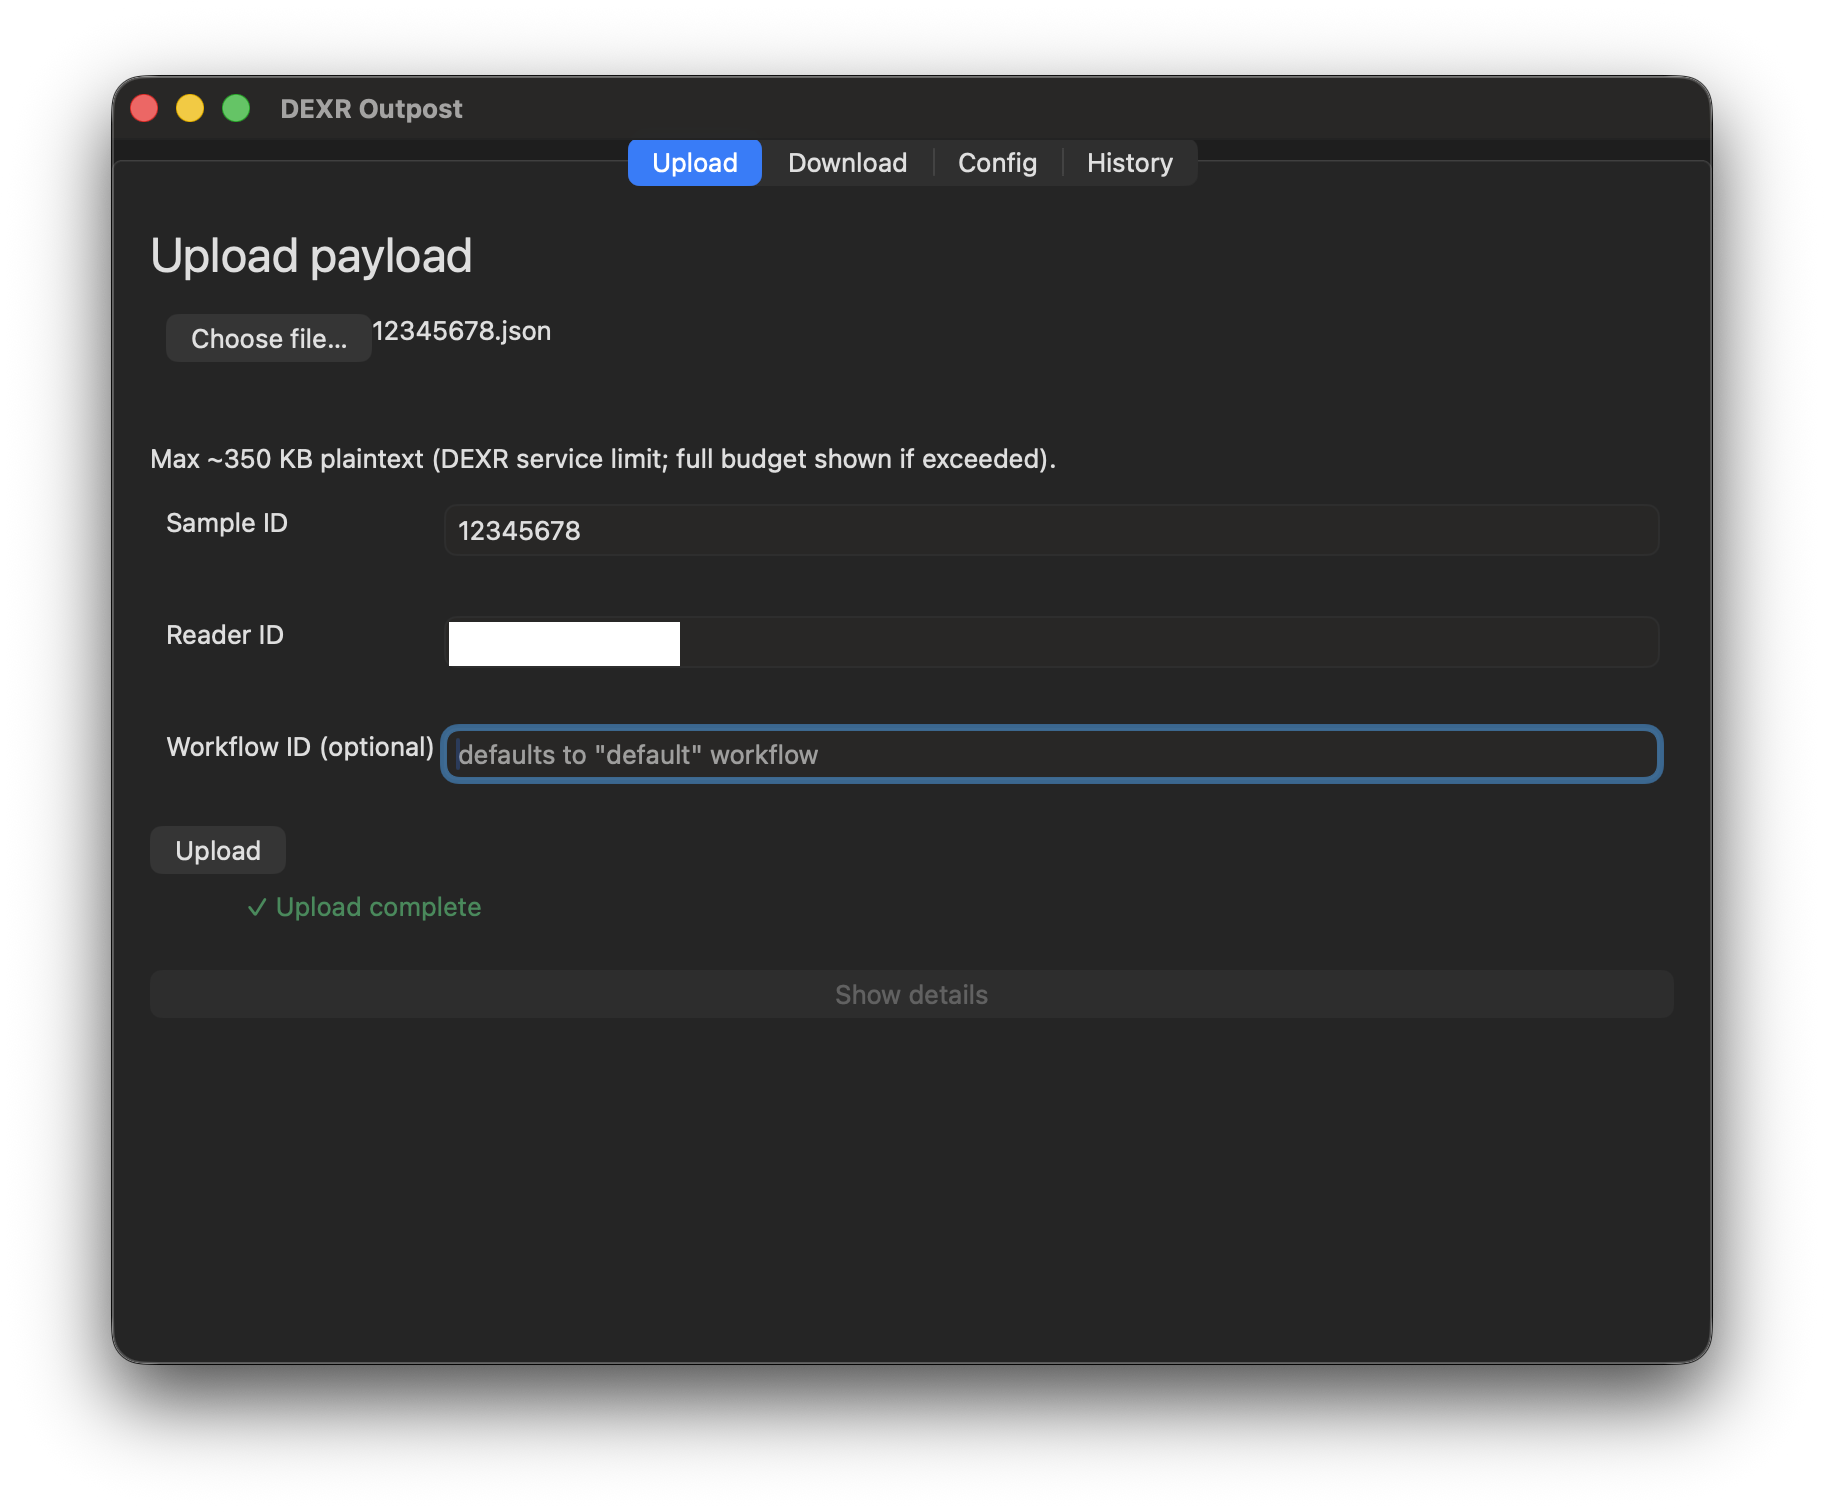Focus the Sample ID input field
The width and height of the screenshot is (1824, 1512).
1051,530
